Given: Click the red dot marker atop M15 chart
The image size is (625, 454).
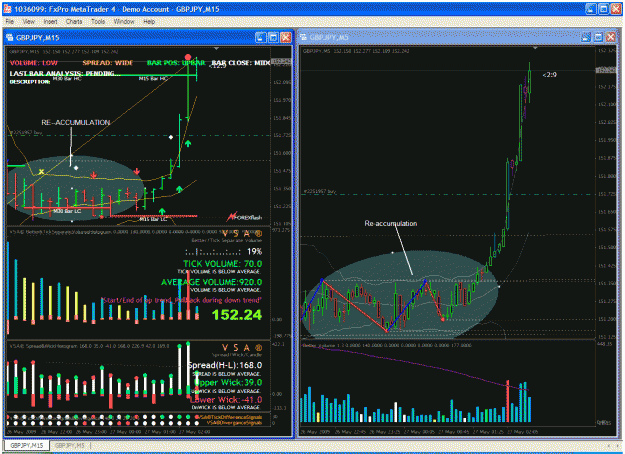Looking at the screenshot, I should (188, 57).
